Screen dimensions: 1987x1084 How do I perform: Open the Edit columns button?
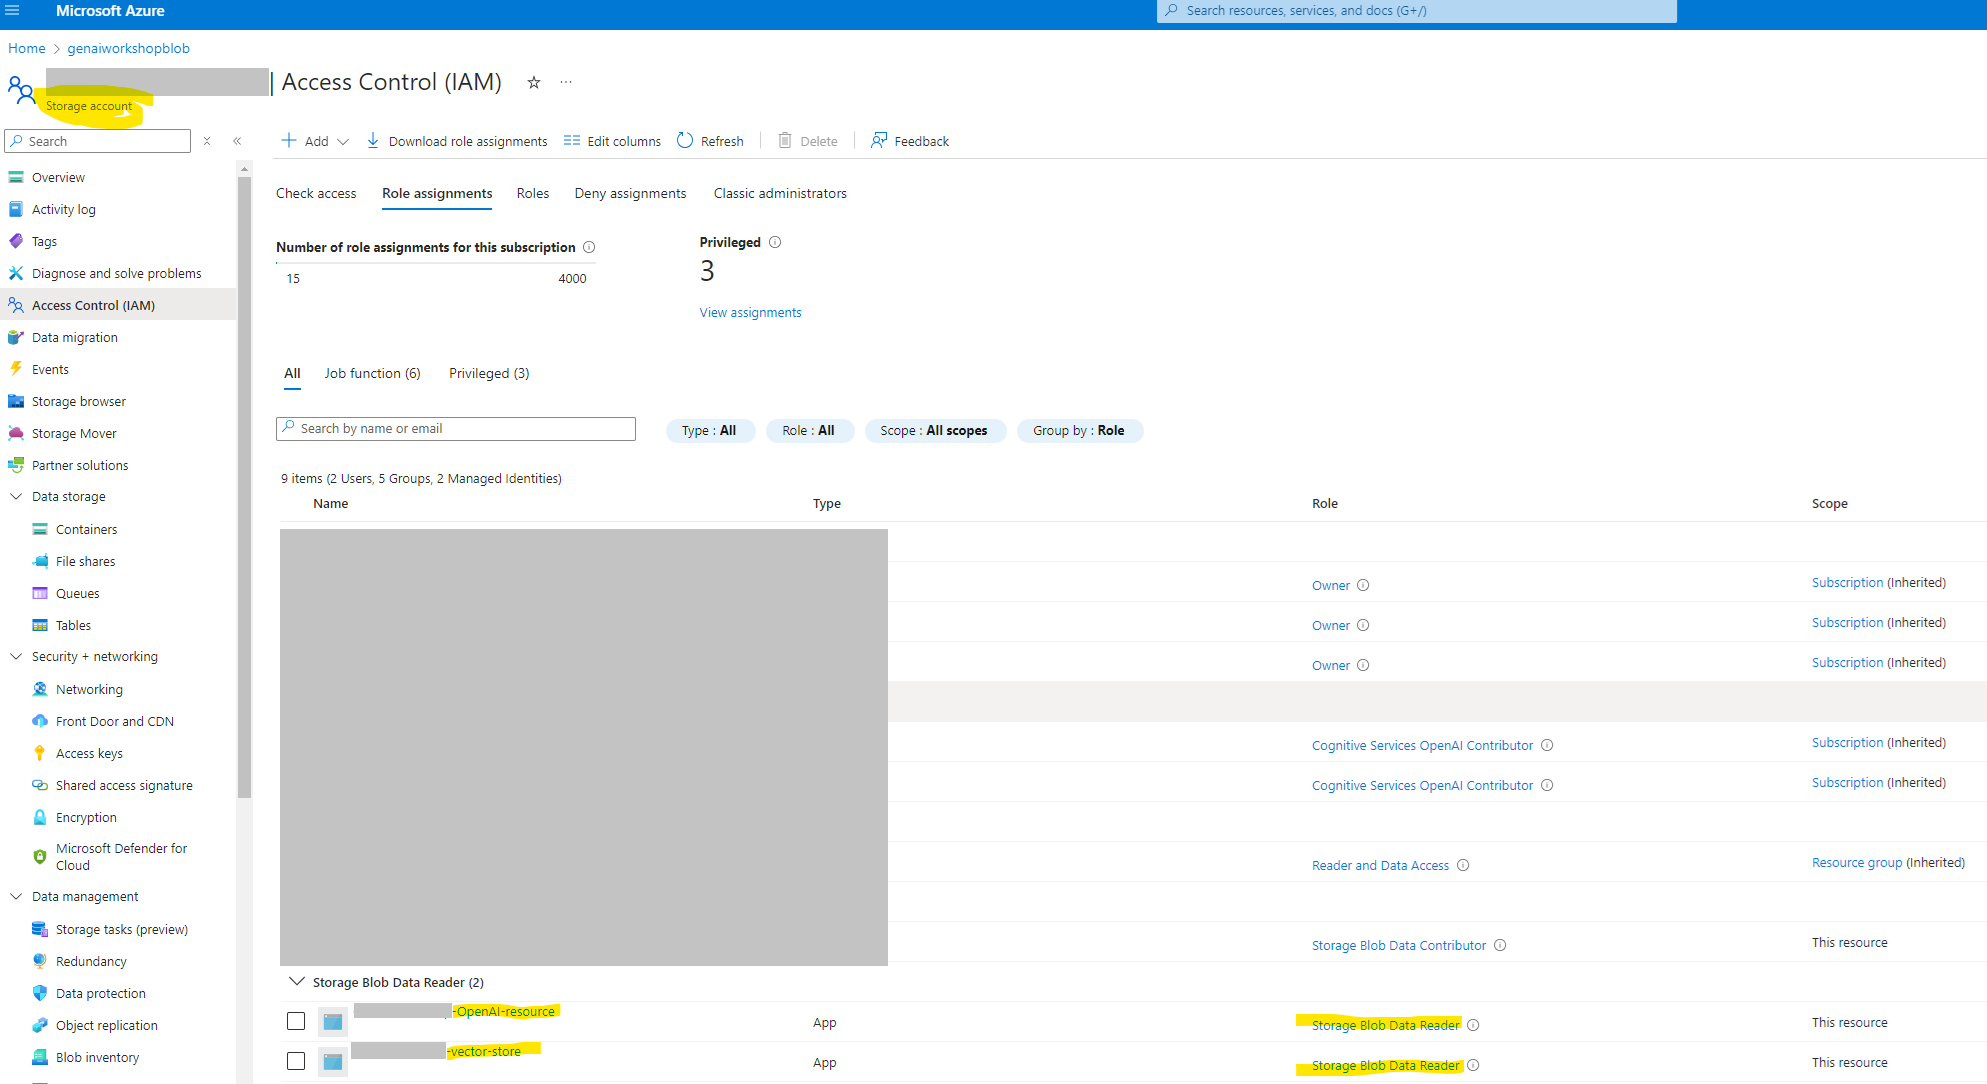[x=612, y=141]
